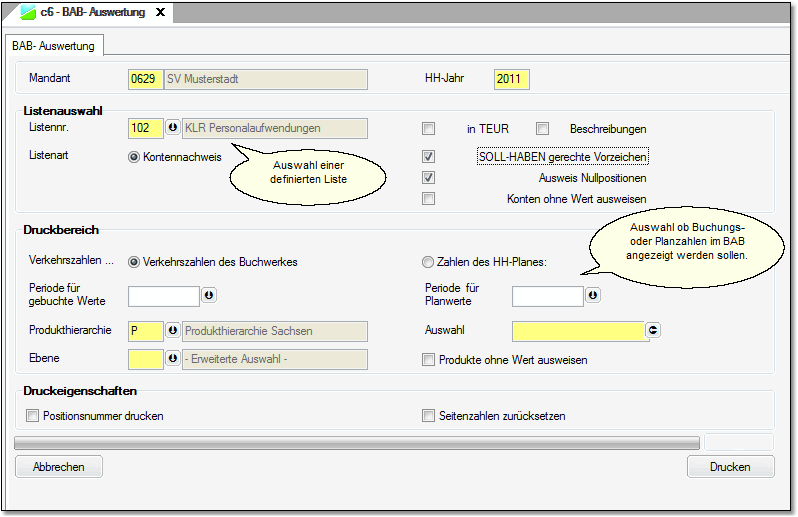This screenshot has height=517, width=798.
Task: Toggle the Beschreibungen checkbox
Action: click(x=543, y=129)
